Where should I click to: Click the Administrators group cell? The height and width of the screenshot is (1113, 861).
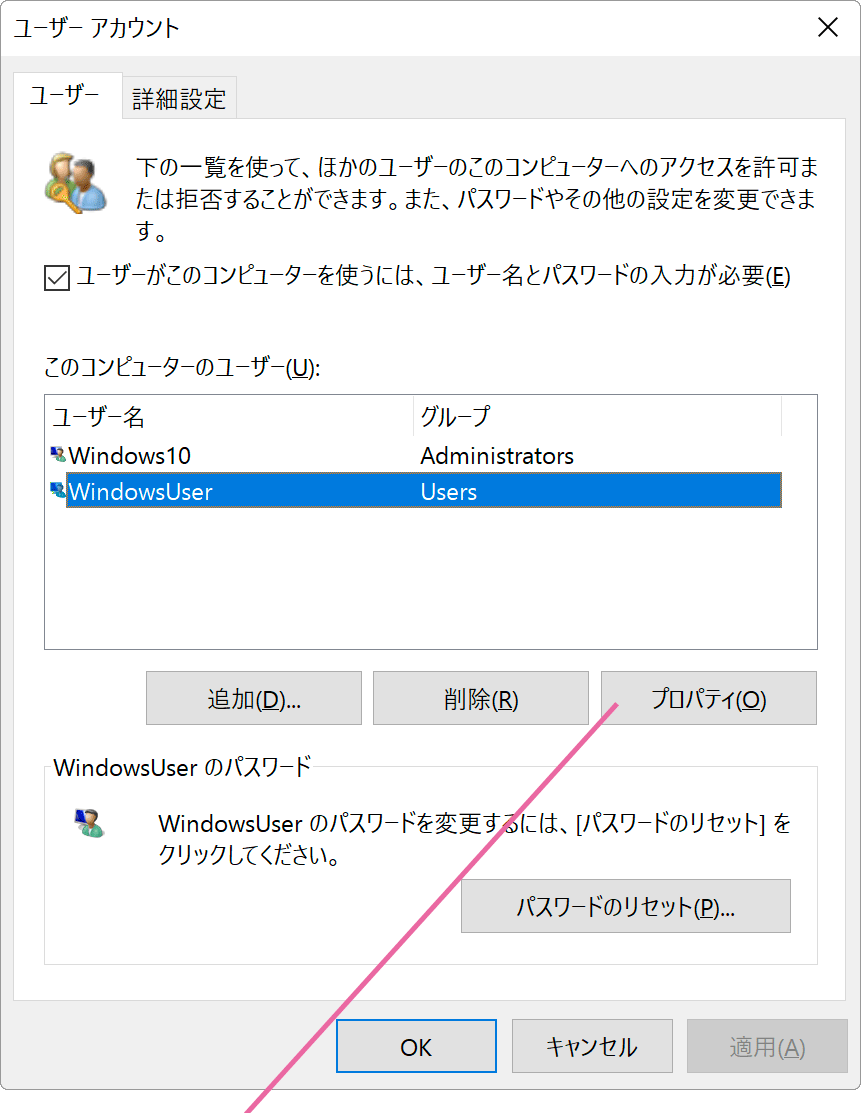click(x=497, y=456)
